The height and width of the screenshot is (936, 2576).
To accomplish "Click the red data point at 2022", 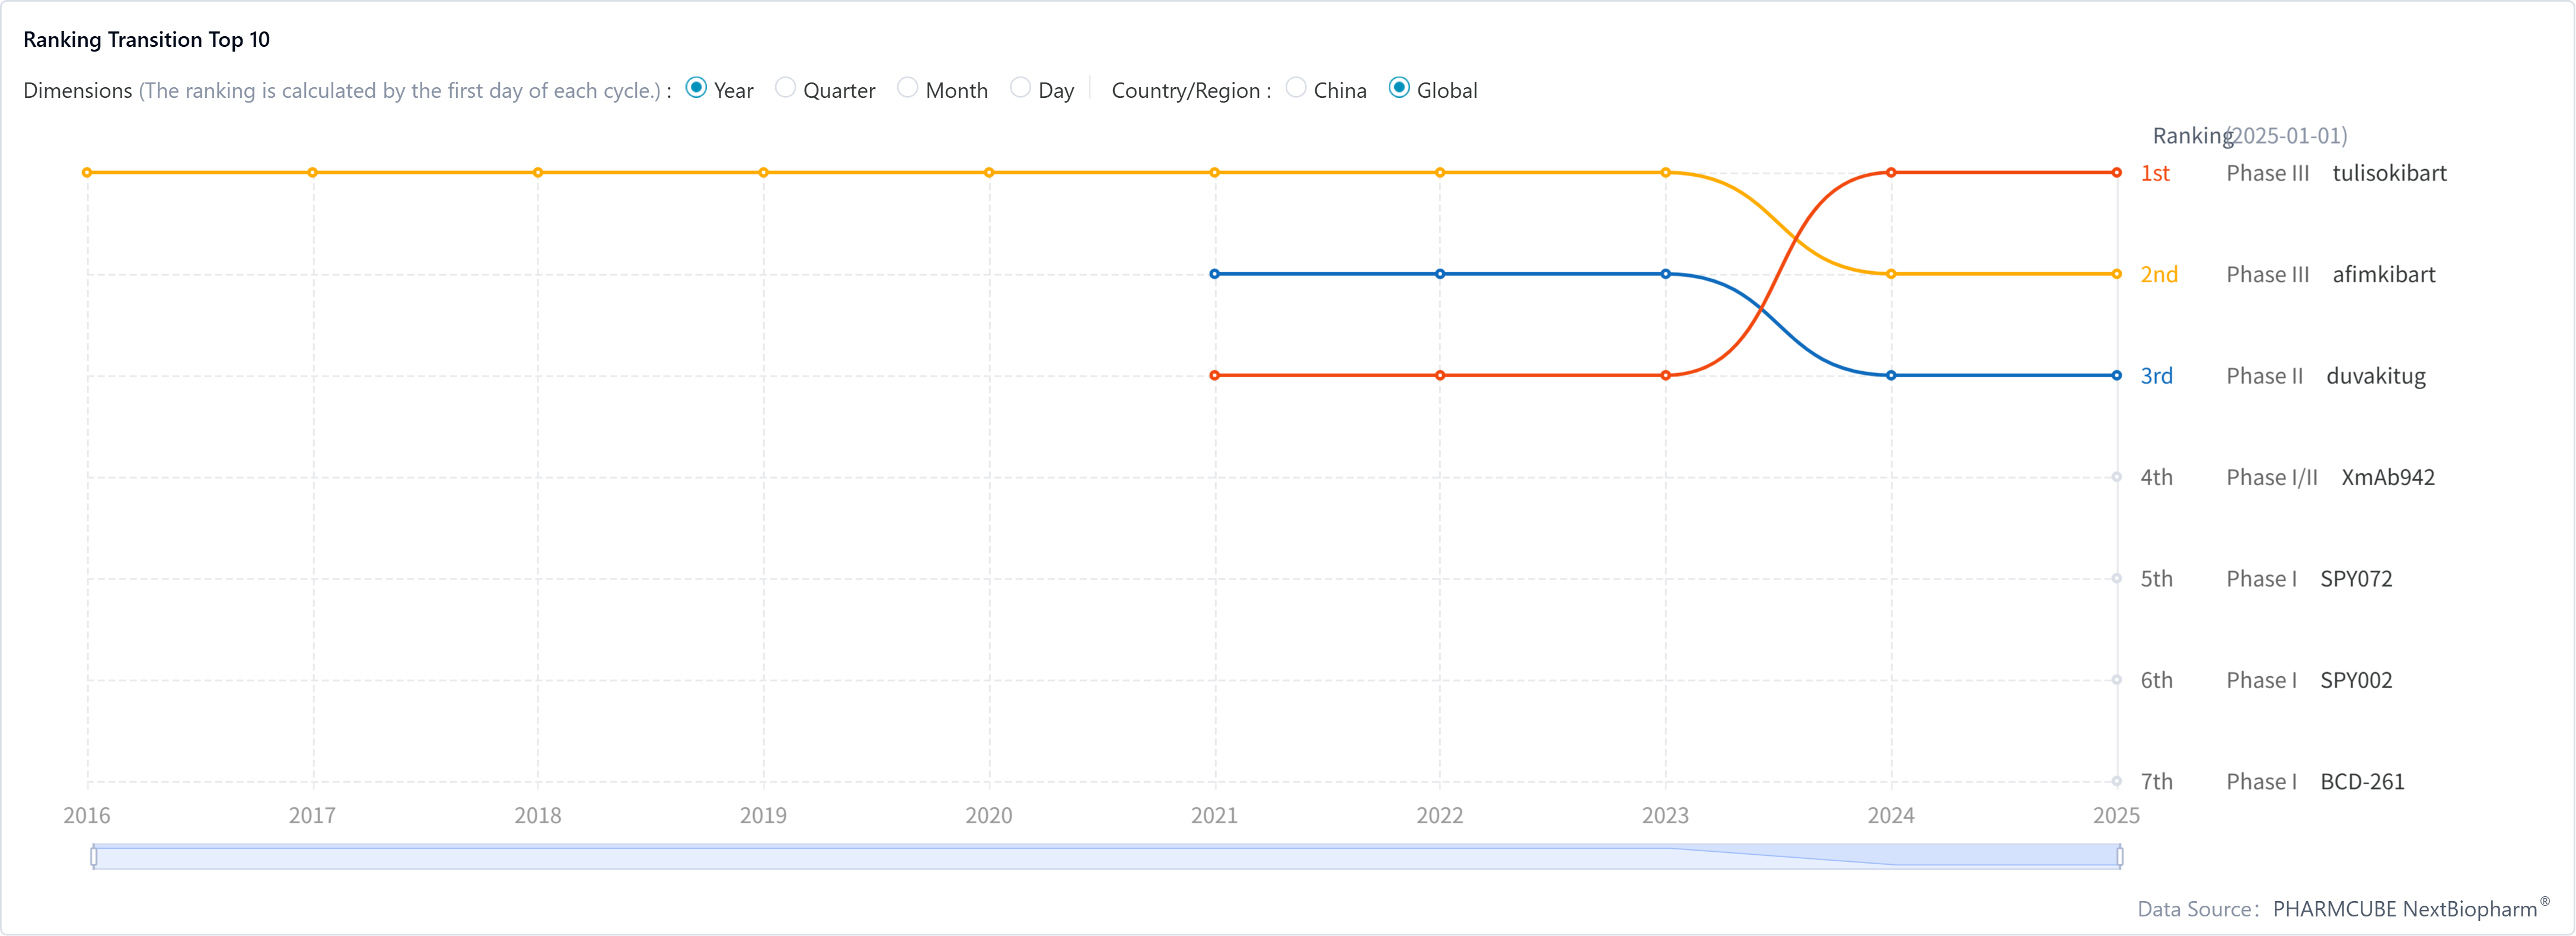I will [1440, 376].
